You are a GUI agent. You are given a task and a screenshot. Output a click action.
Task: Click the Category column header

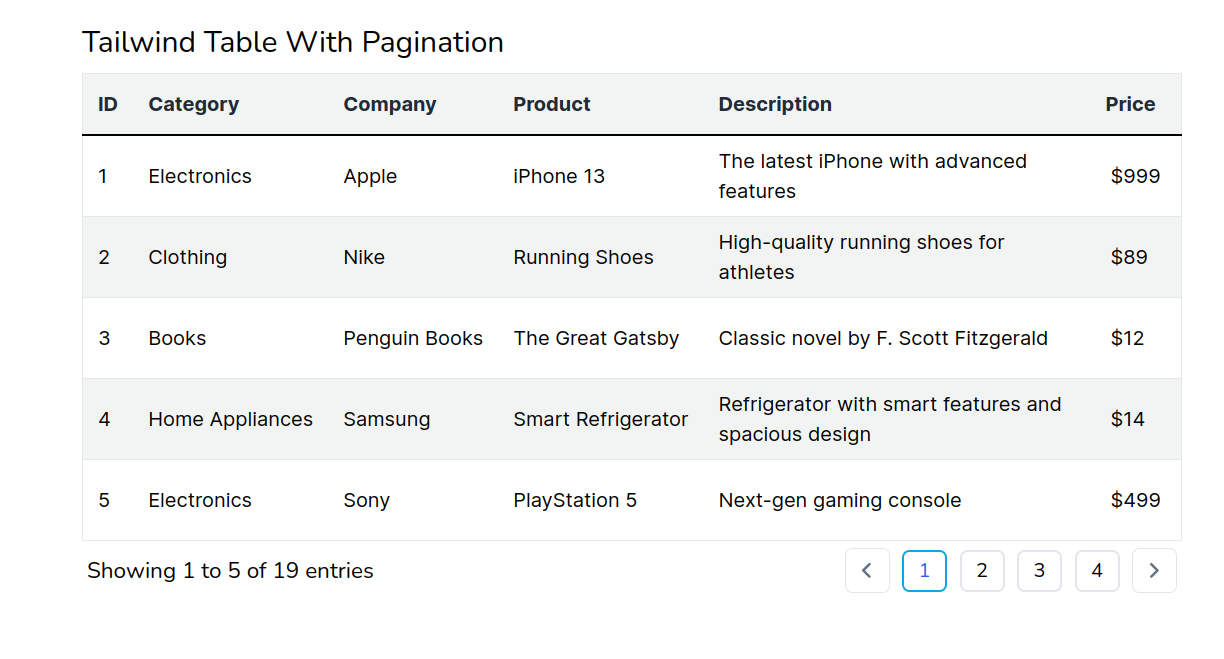(194, 104)
